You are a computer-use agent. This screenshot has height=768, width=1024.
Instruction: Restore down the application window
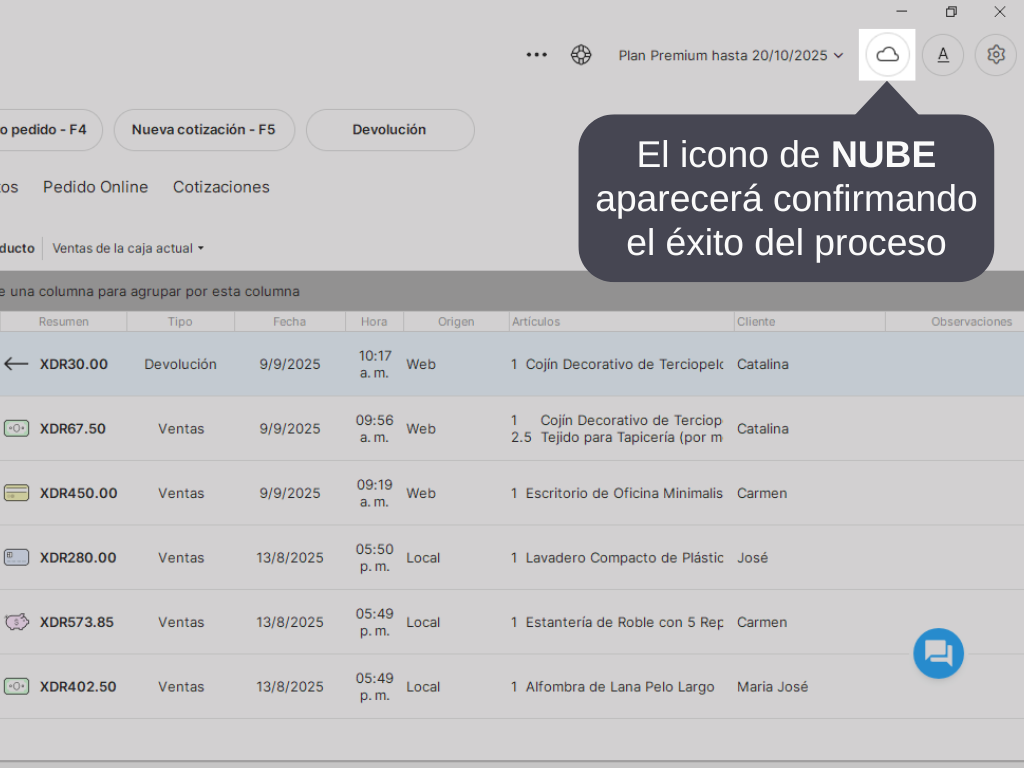click(x=952, y=12)
